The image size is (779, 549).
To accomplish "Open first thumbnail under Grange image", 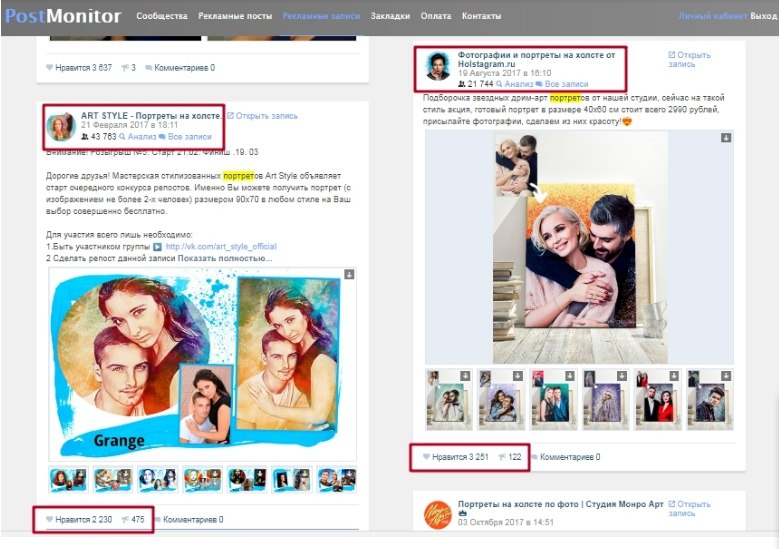I will [x=69, y=479].
